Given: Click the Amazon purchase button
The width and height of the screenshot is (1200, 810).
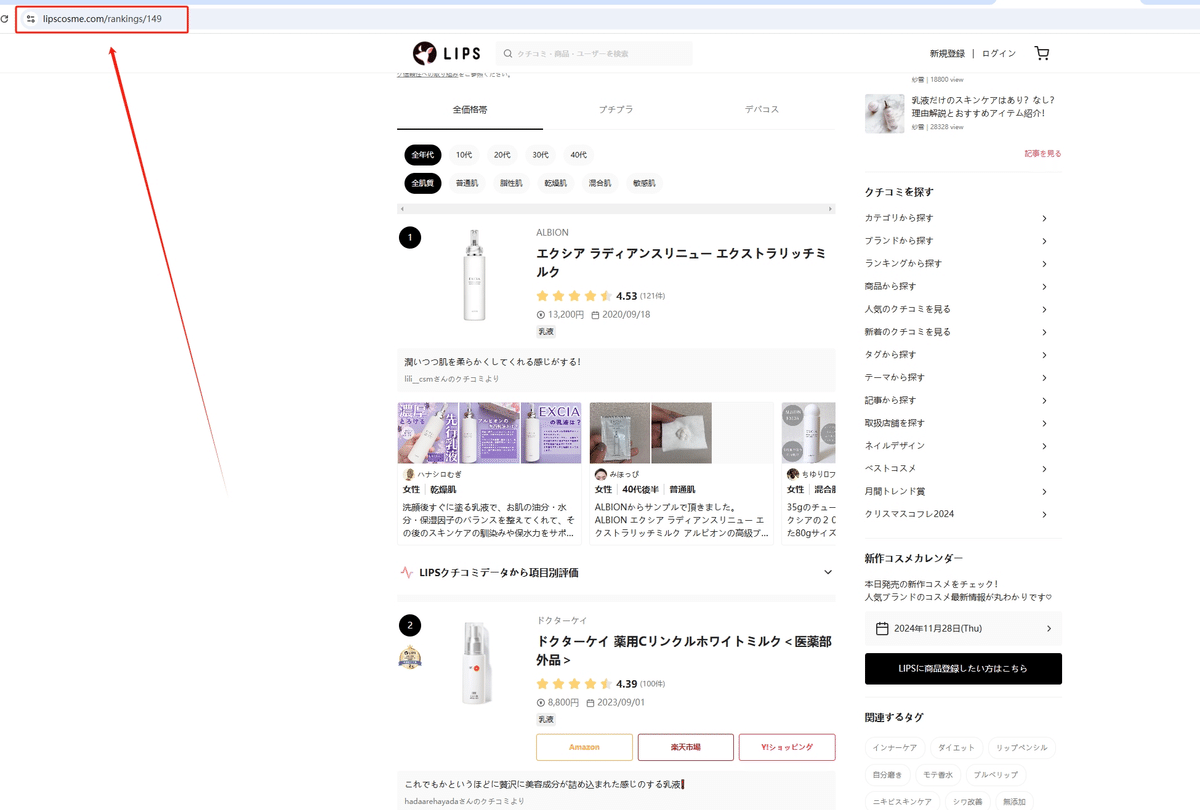Looking at the screenshot, I should point(585,747).
